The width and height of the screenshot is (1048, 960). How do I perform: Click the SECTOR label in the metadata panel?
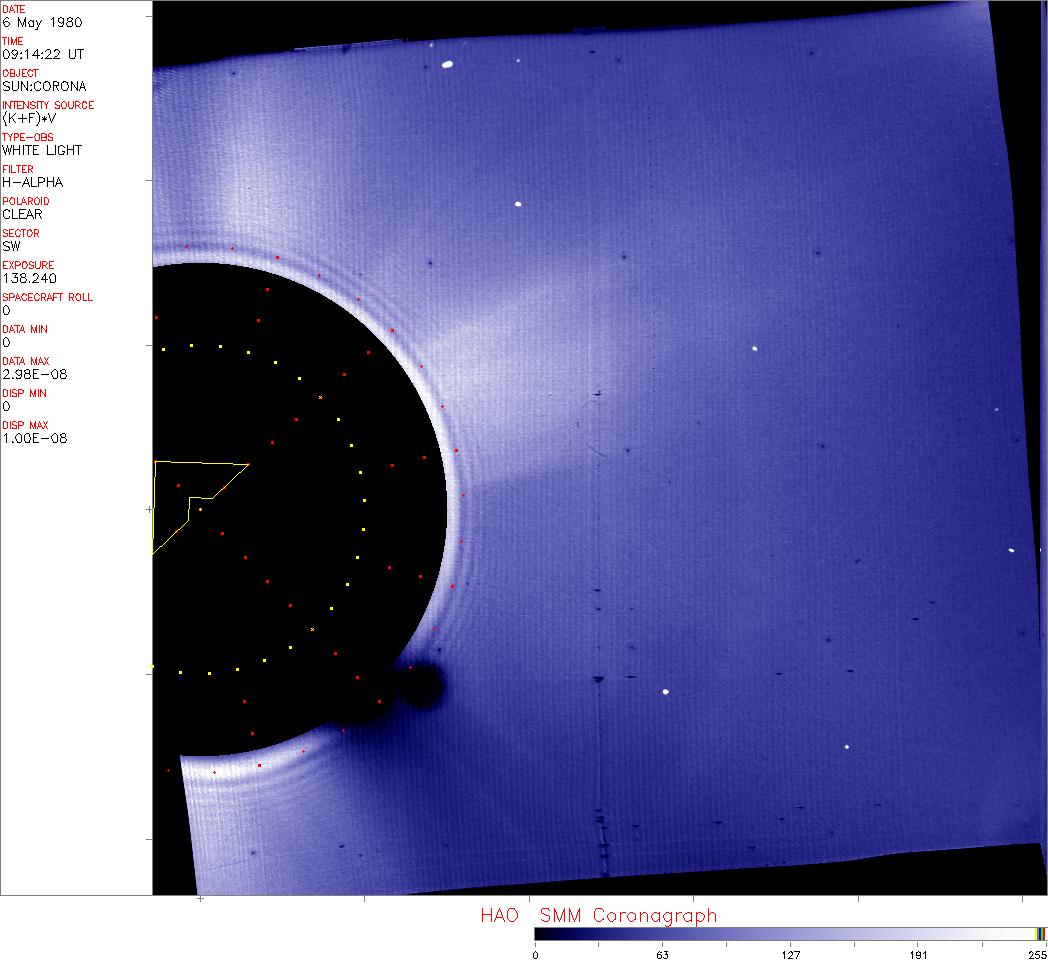pyautogui.click(x=21, y=233)
